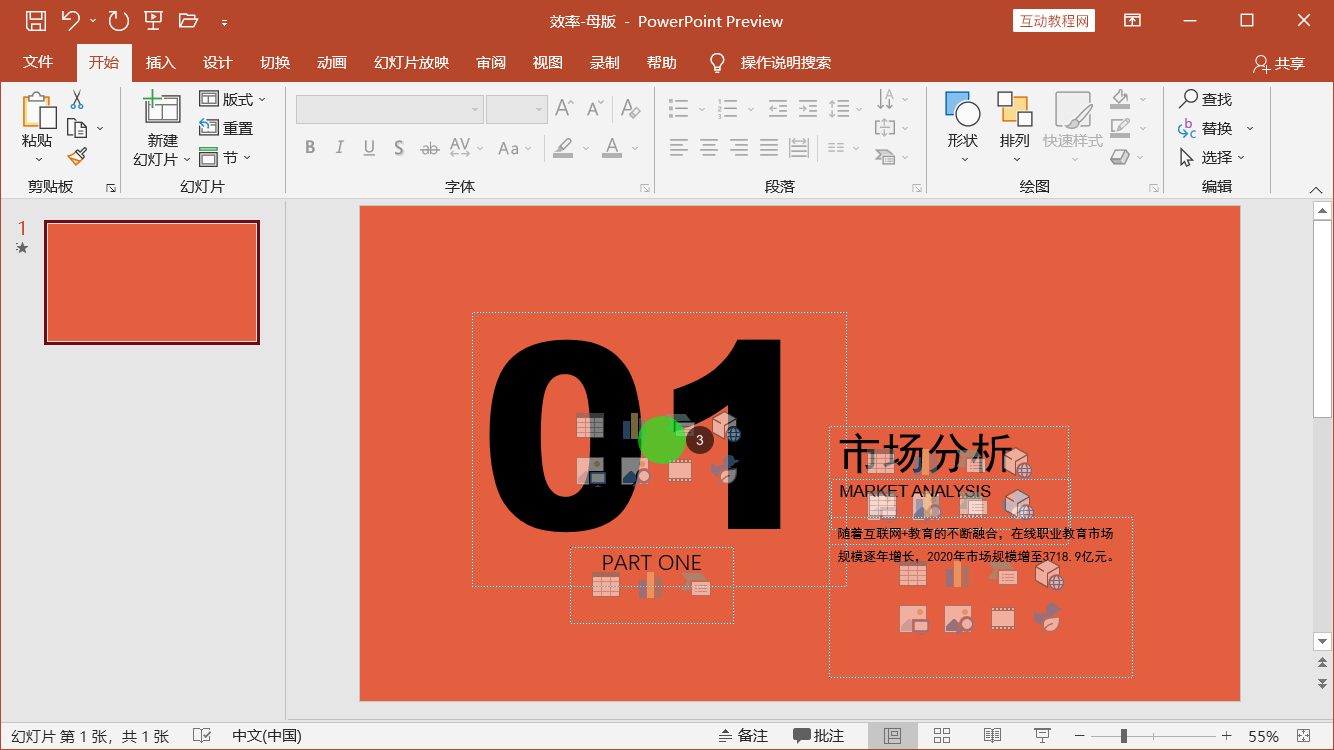Image resolution: width=1334 pixels, height=750 pixels.
Task: Open the Section 节 dropdown
Action: click(225, 157)
